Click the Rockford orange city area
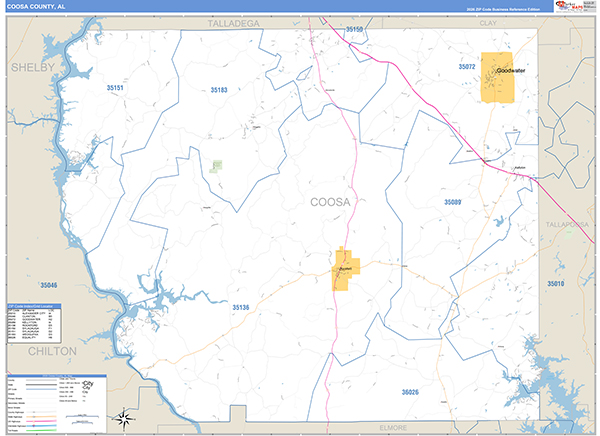Viewport: 600px width, 436px height. click(346, 270)
